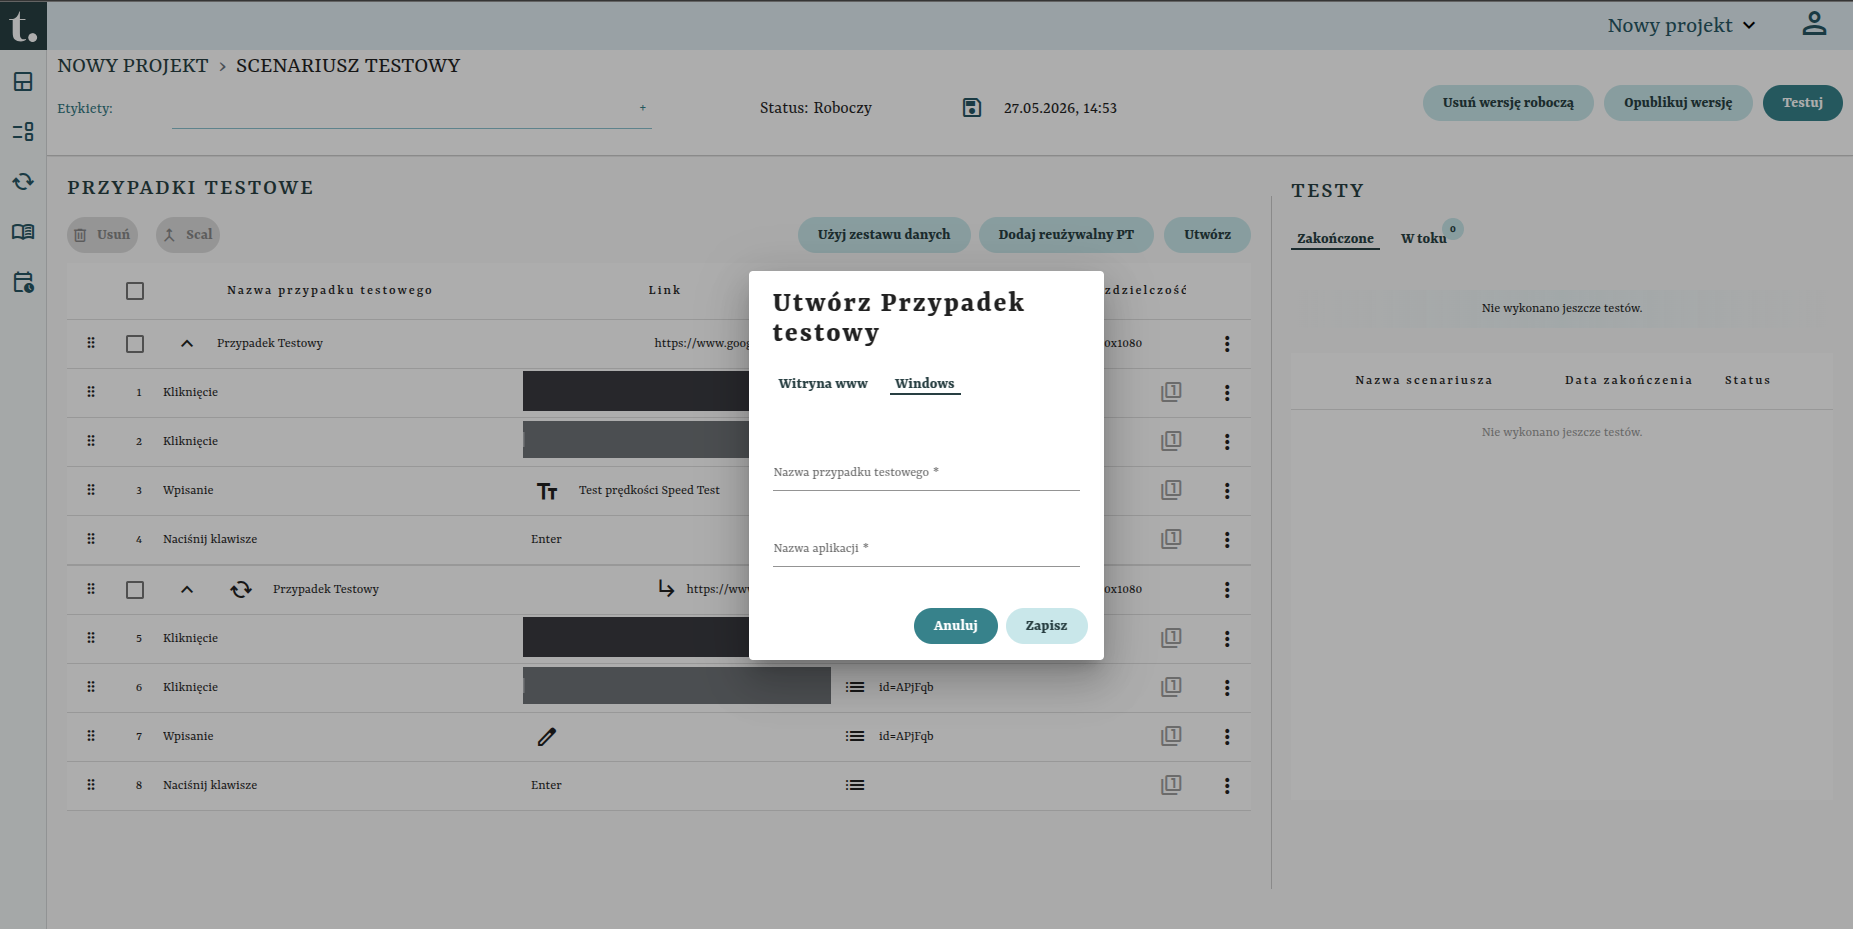The width and height of the screenshot is (1853, 929).
Task: Click the copy icon on step 3 Wpisanie
Action: pos(1171,490)
